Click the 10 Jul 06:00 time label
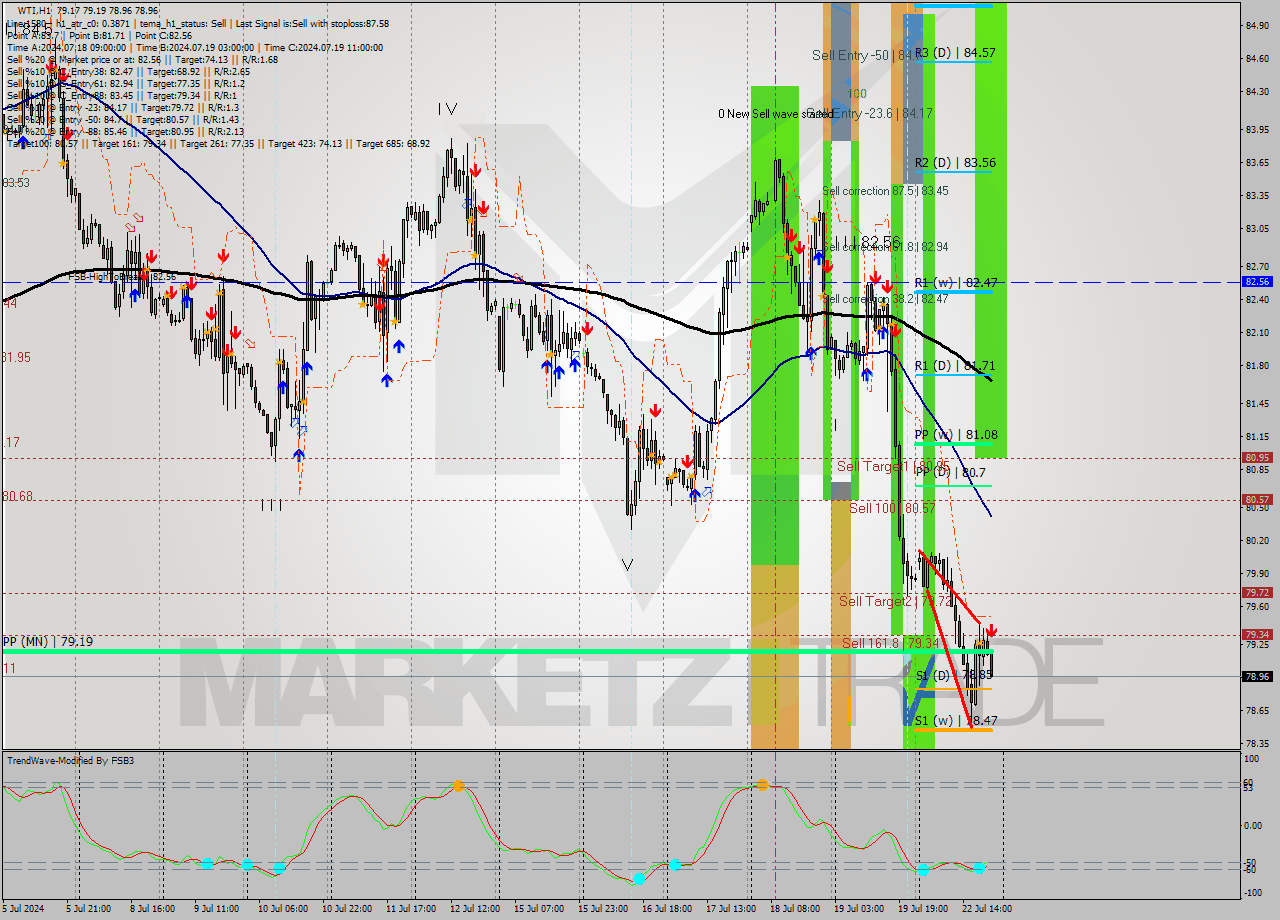This screenshot has width=1280, height=920. coord(282,909)
